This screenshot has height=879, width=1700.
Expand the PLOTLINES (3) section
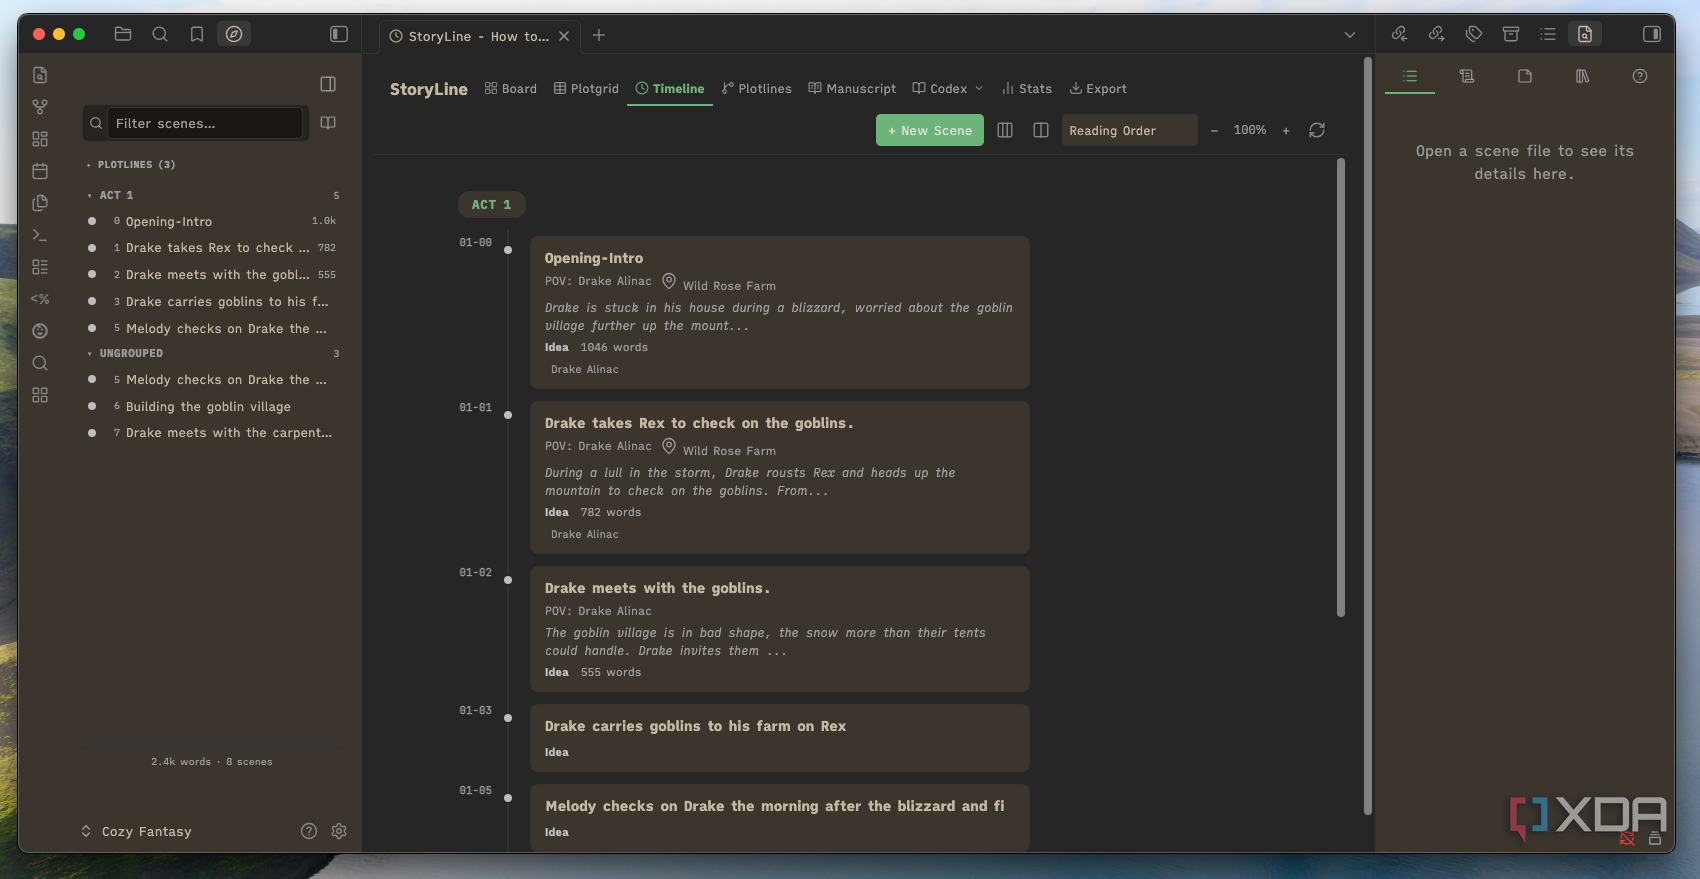(x=131, y=165)
